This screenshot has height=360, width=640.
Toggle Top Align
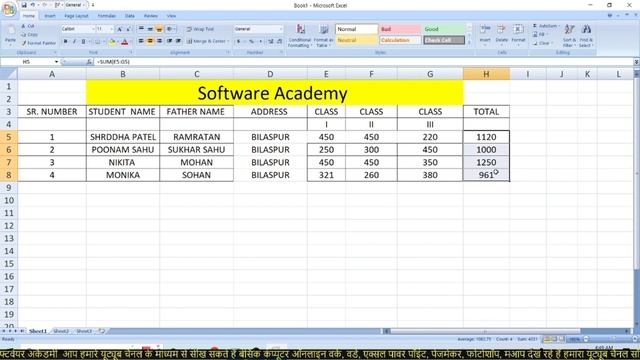141,29
